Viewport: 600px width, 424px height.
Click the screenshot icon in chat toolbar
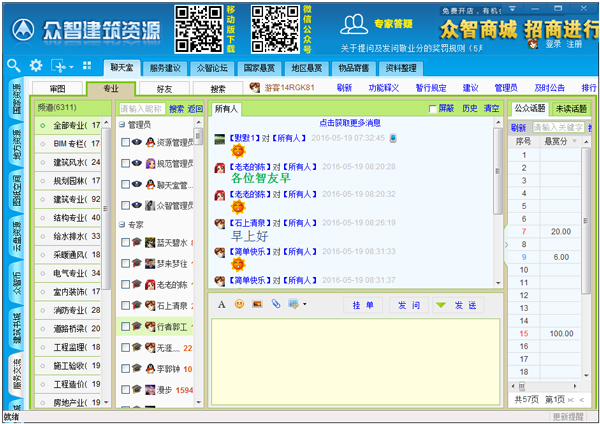(x=293, y=304)
